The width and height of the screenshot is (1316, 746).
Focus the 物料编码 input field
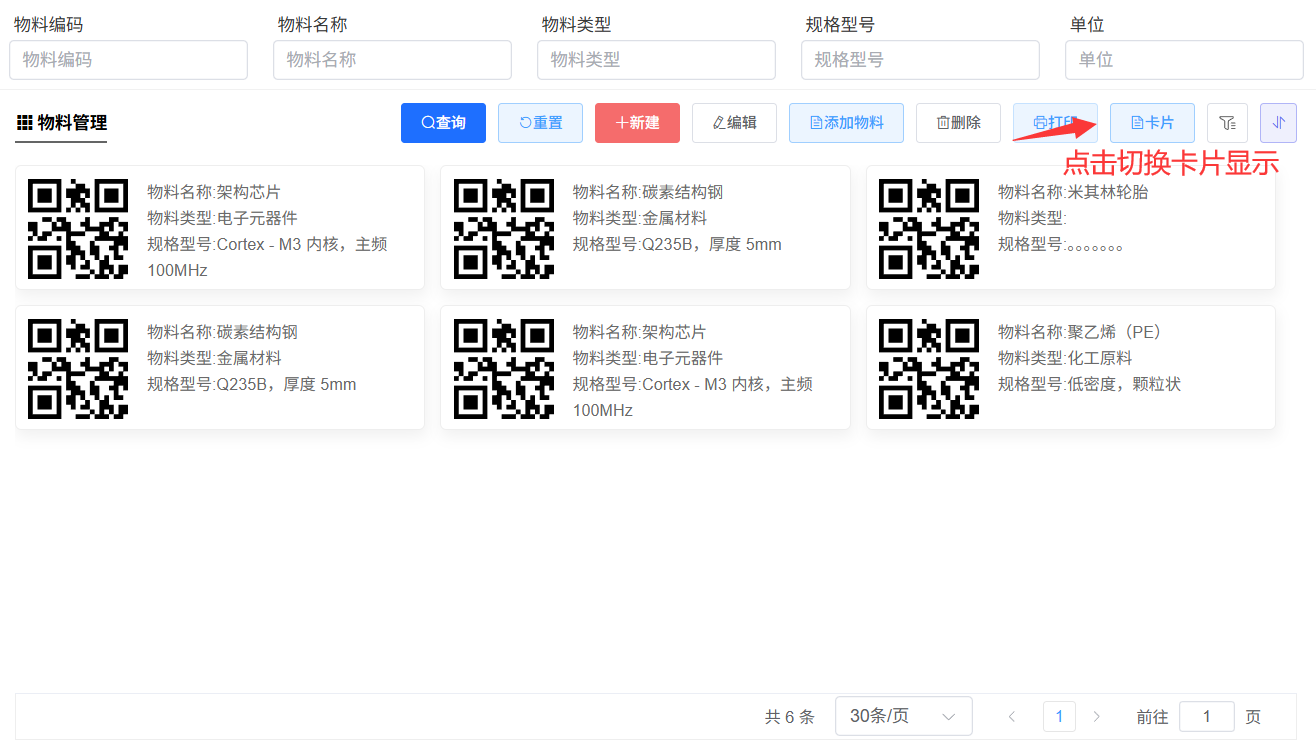128,60
